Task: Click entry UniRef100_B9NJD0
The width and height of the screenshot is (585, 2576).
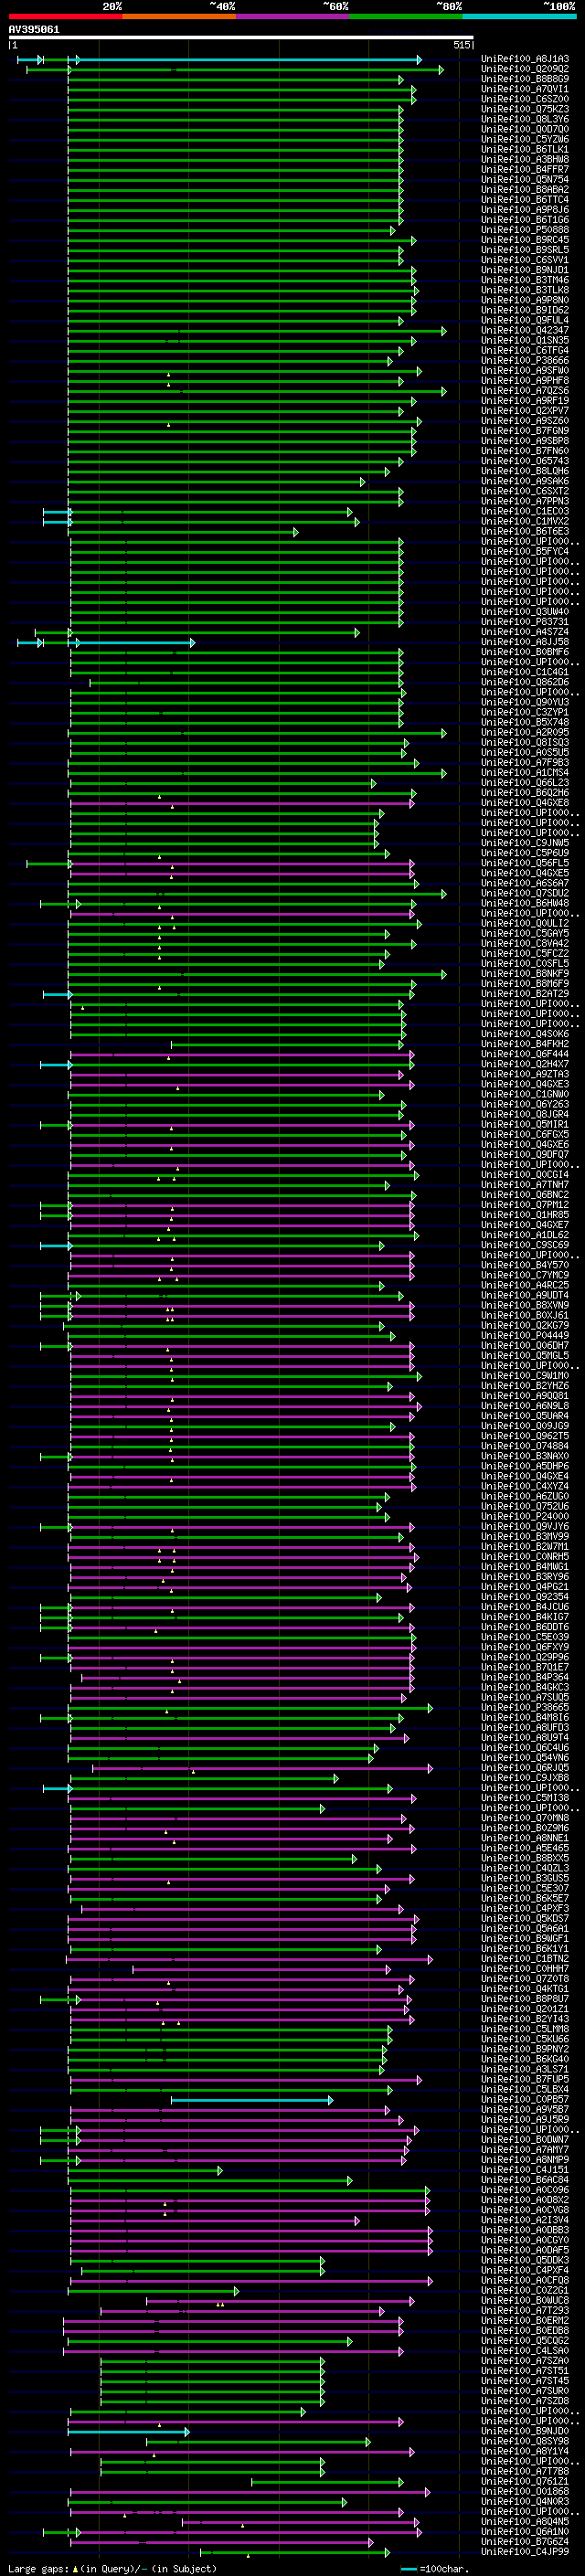Action: [x=525, y=2431]
